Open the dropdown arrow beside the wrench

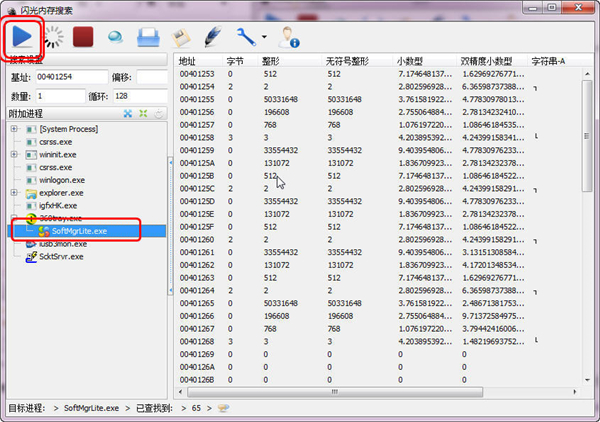pos(263,39)
